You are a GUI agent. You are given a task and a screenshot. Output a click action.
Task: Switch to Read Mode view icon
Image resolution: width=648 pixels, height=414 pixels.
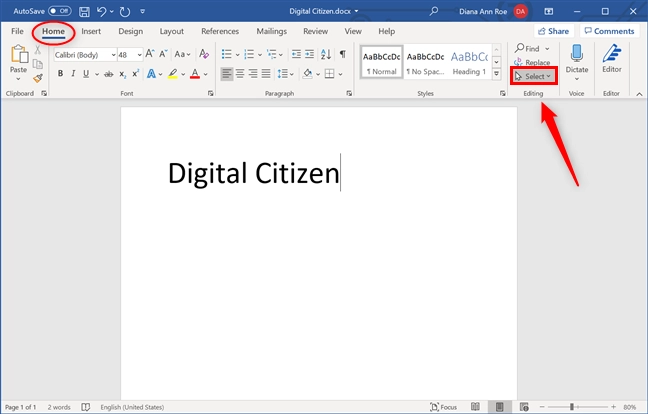[475, 407]
